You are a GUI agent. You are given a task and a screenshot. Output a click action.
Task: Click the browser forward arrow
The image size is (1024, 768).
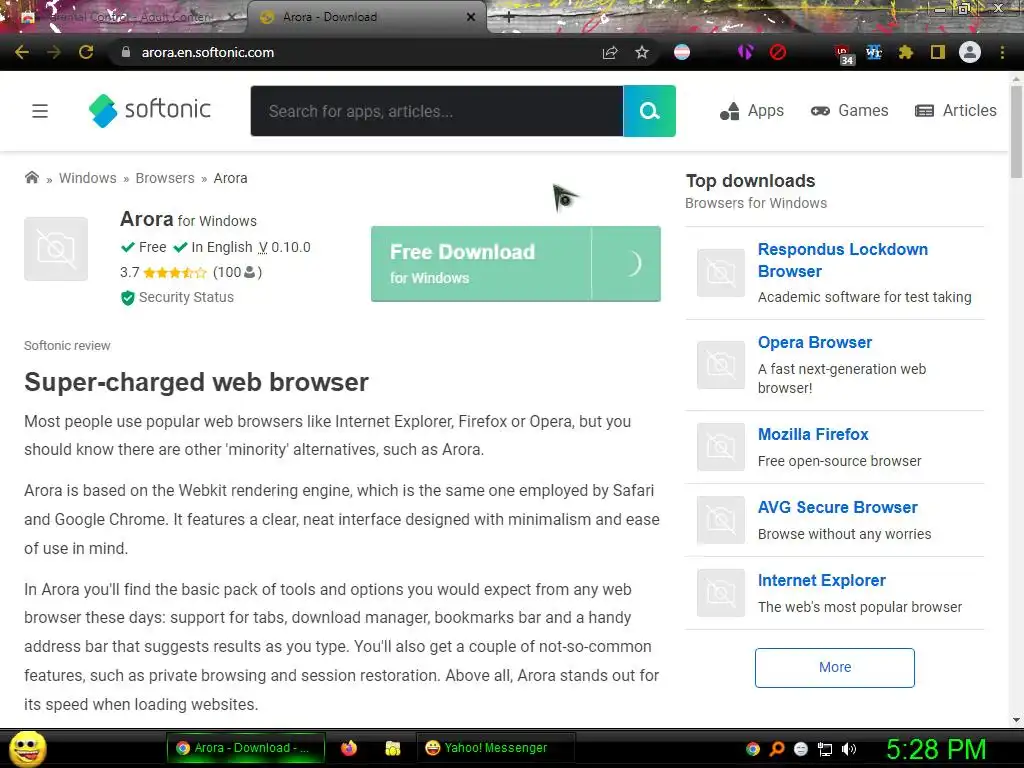pyautogui.click(x=54, y=52)
